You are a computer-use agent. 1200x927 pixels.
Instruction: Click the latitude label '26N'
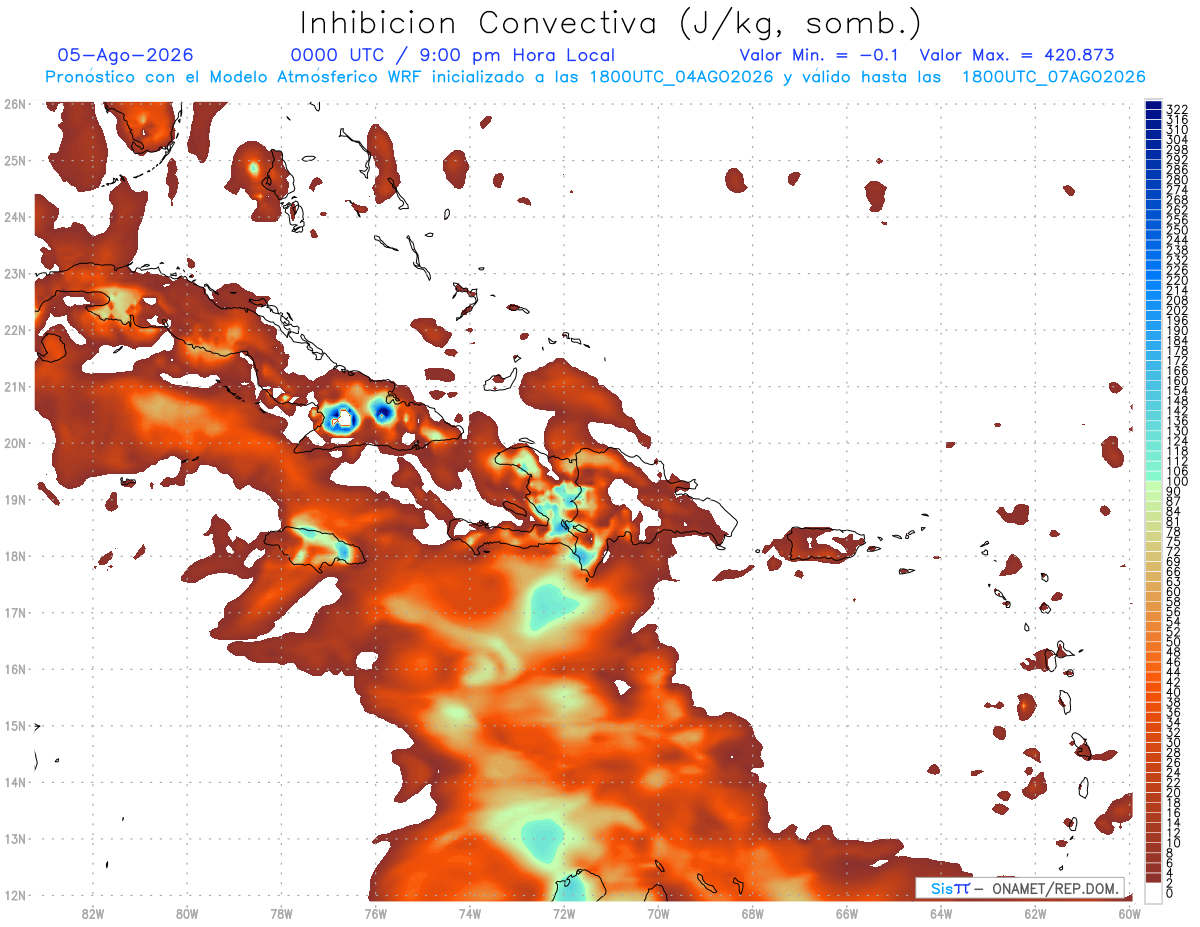pyautogui.click(x=15, y=104)
